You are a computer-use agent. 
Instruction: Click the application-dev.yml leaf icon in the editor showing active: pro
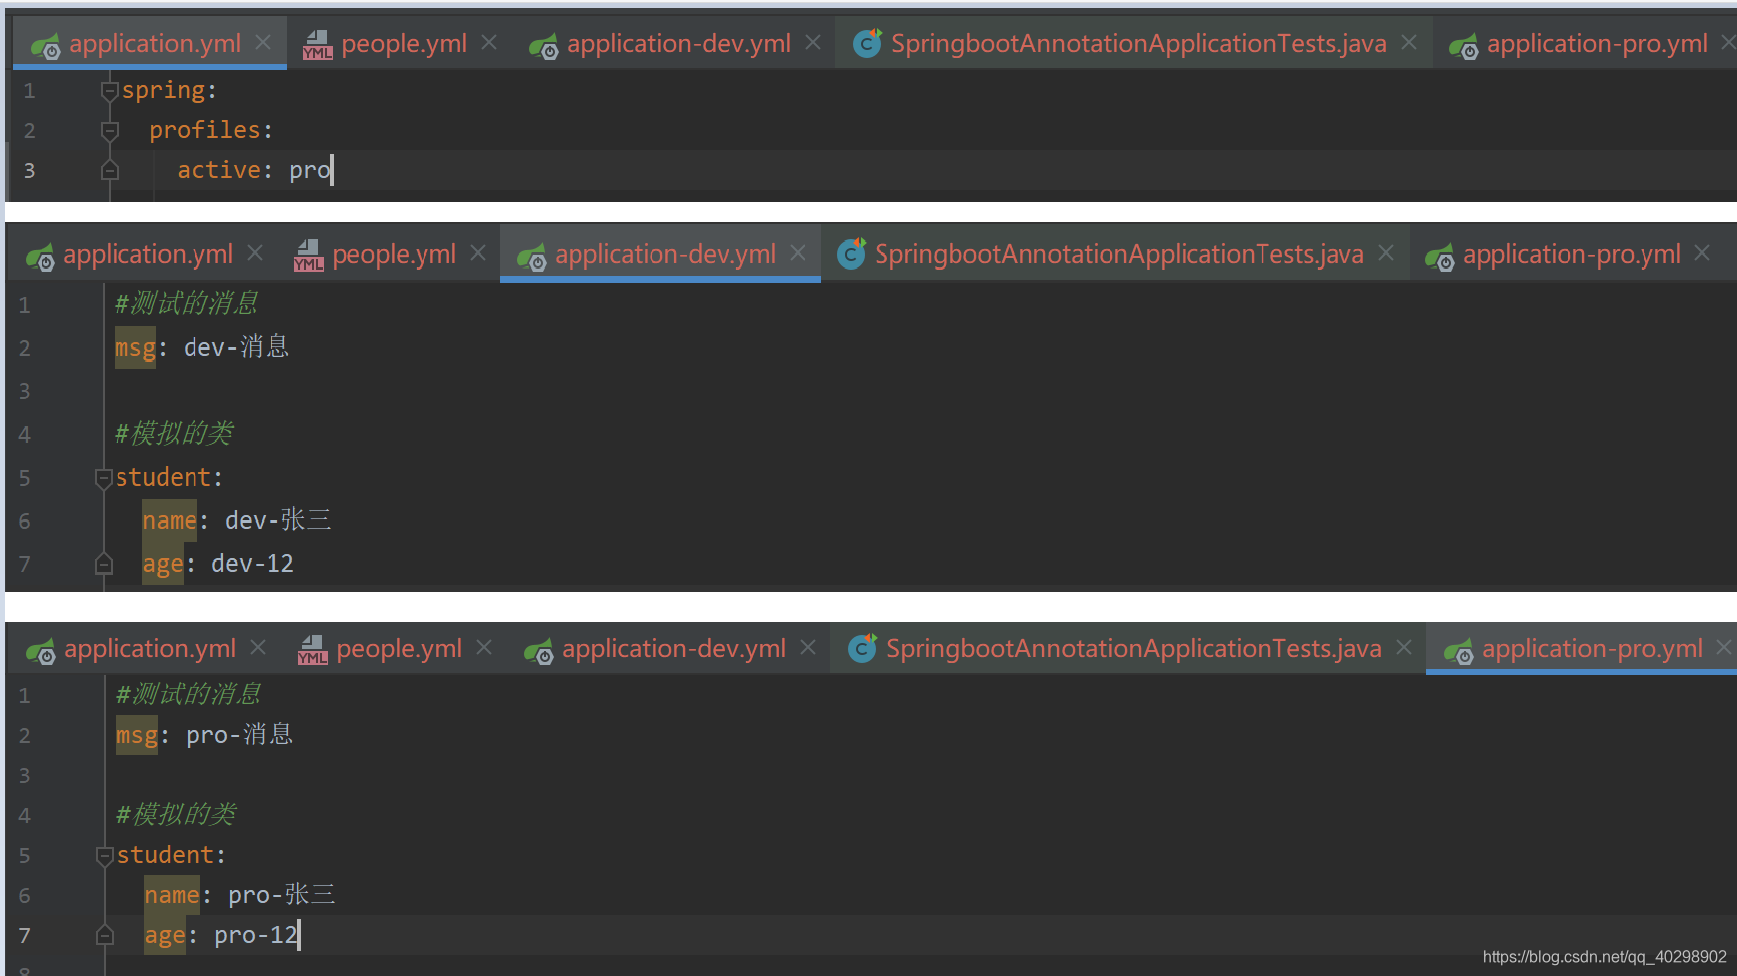tap(543, 46)
